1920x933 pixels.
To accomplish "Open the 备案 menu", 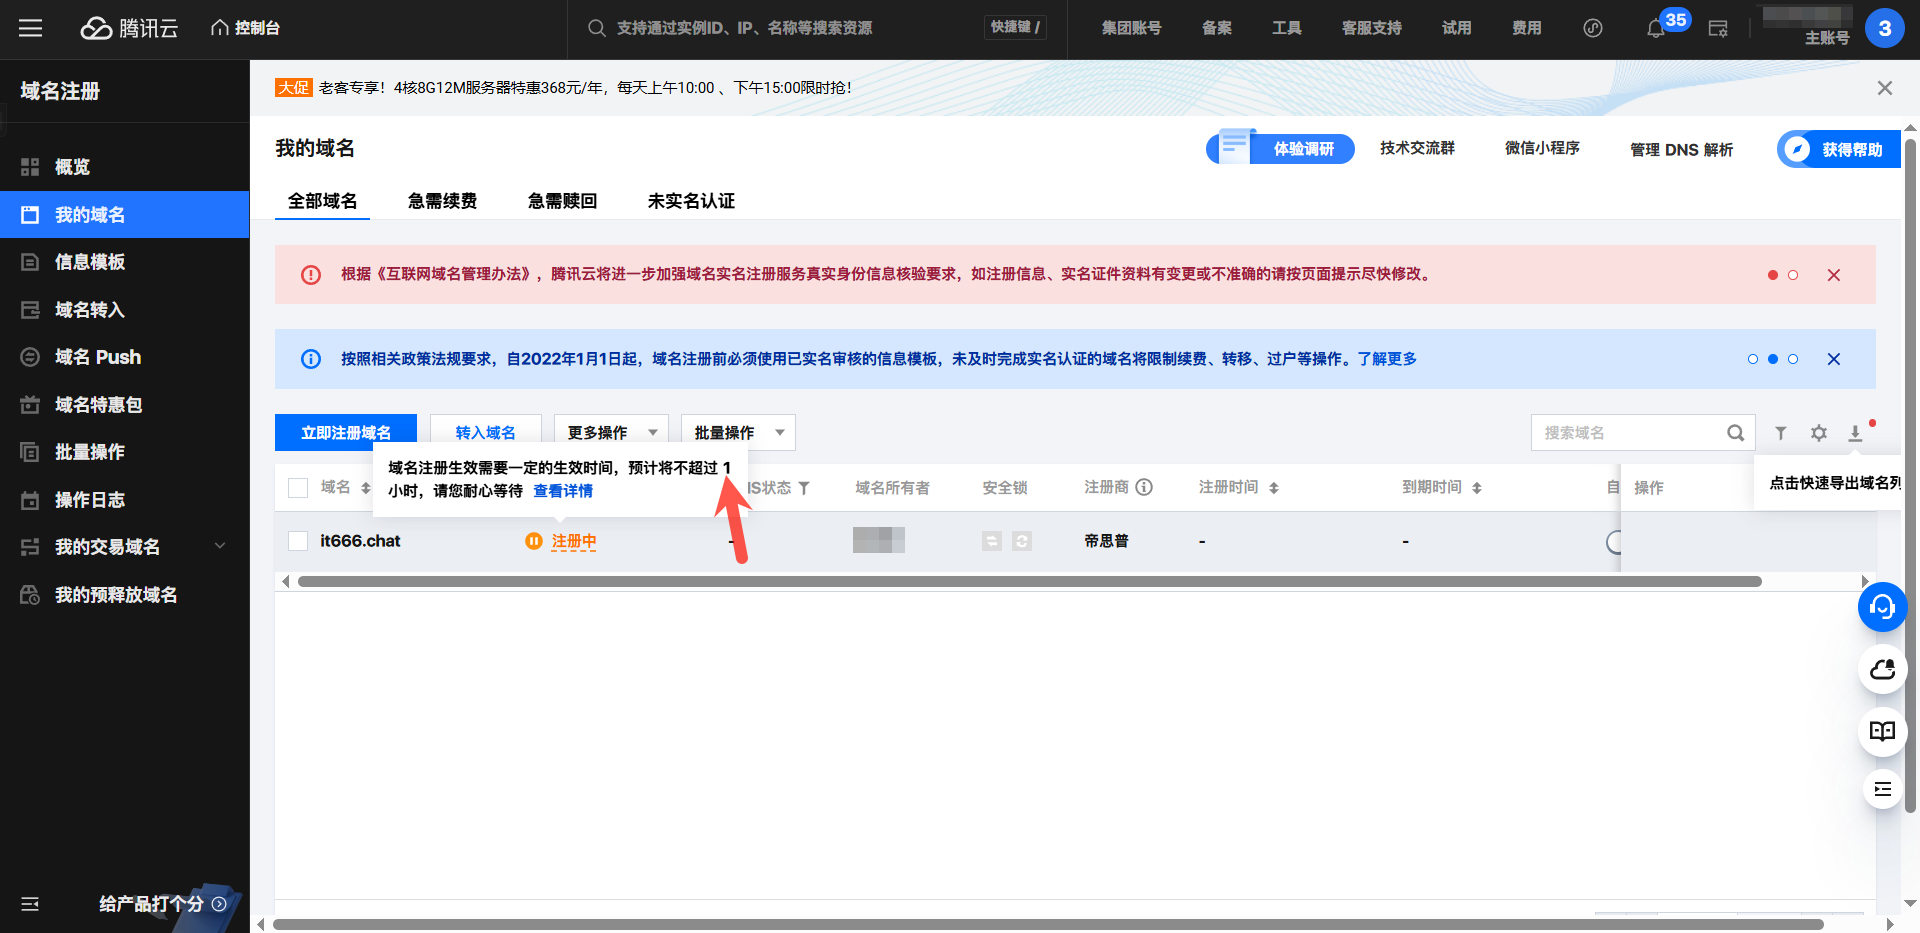I will point(1217,28).
